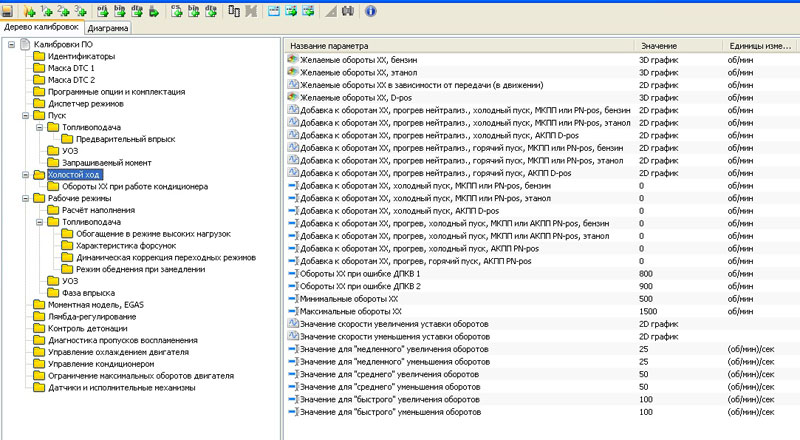Open search with the binoculars icon

point(349,13)
